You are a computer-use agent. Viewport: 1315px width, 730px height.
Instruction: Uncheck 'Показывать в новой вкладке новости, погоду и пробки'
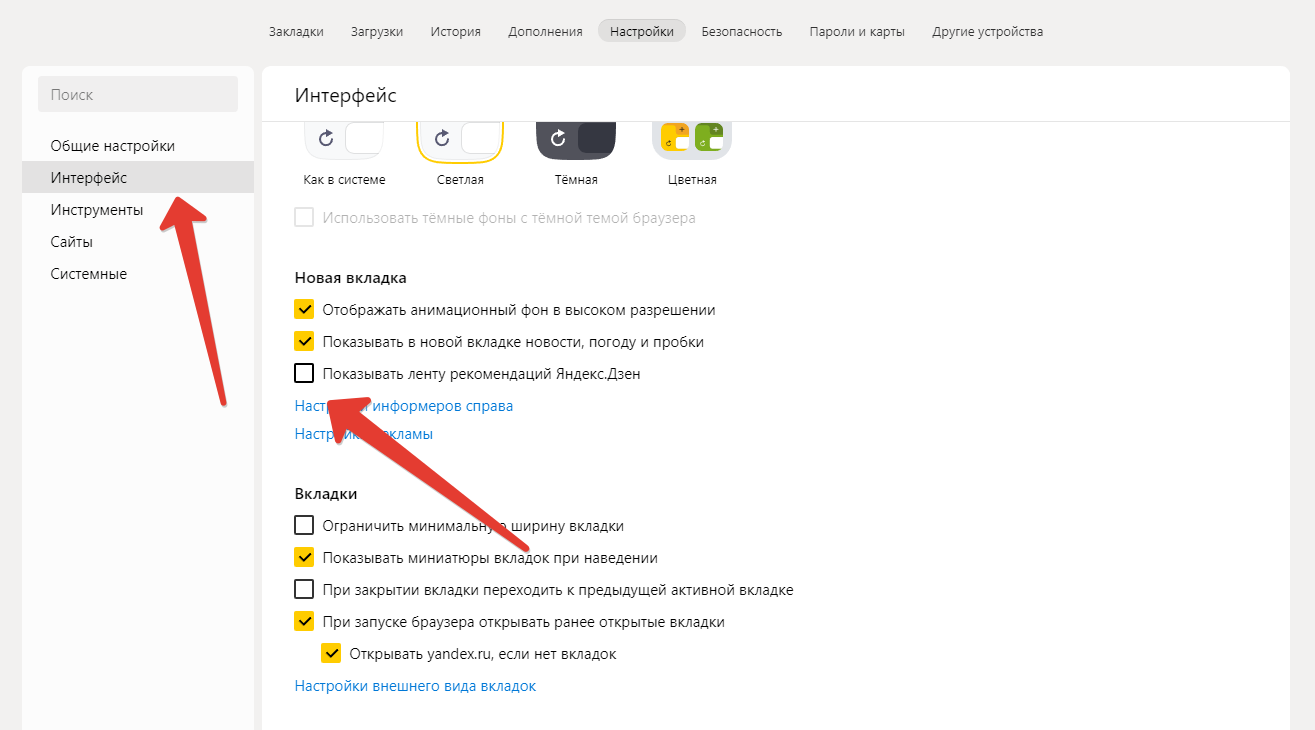pos(305,342)
